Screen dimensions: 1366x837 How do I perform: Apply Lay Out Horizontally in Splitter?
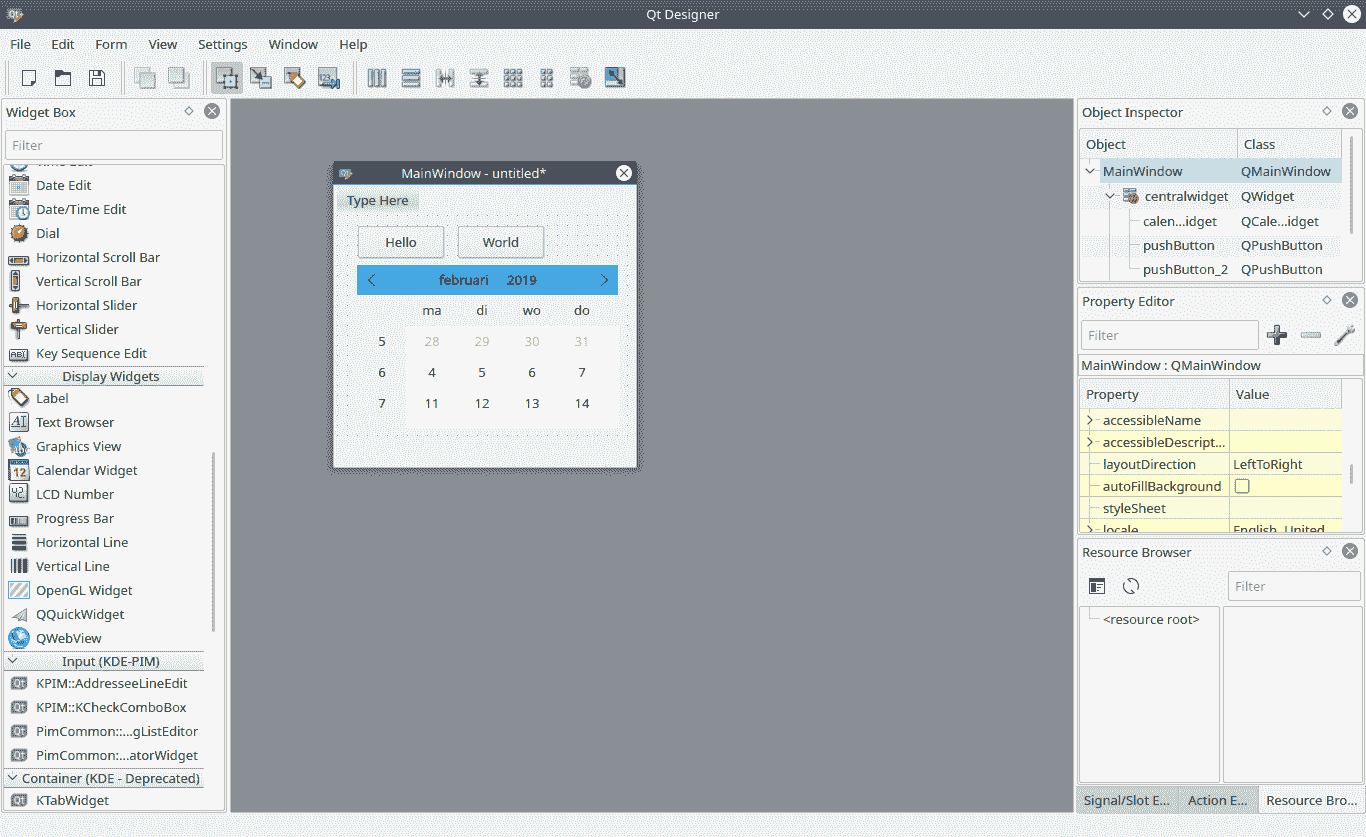(x=445, y=78)
